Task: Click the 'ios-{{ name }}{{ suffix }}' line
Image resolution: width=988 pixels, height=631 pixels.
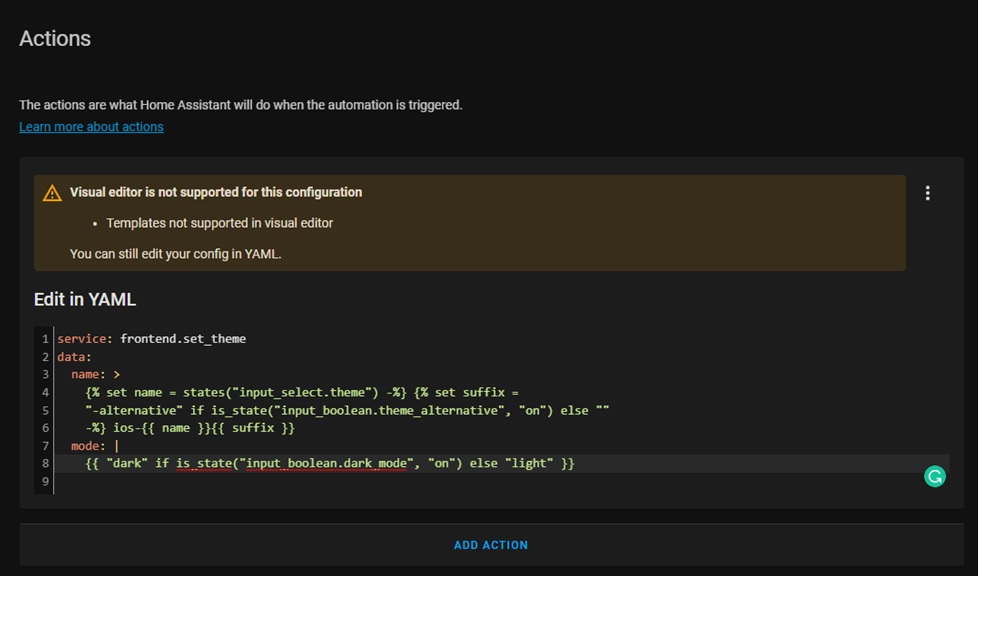Action: point(200,429)
